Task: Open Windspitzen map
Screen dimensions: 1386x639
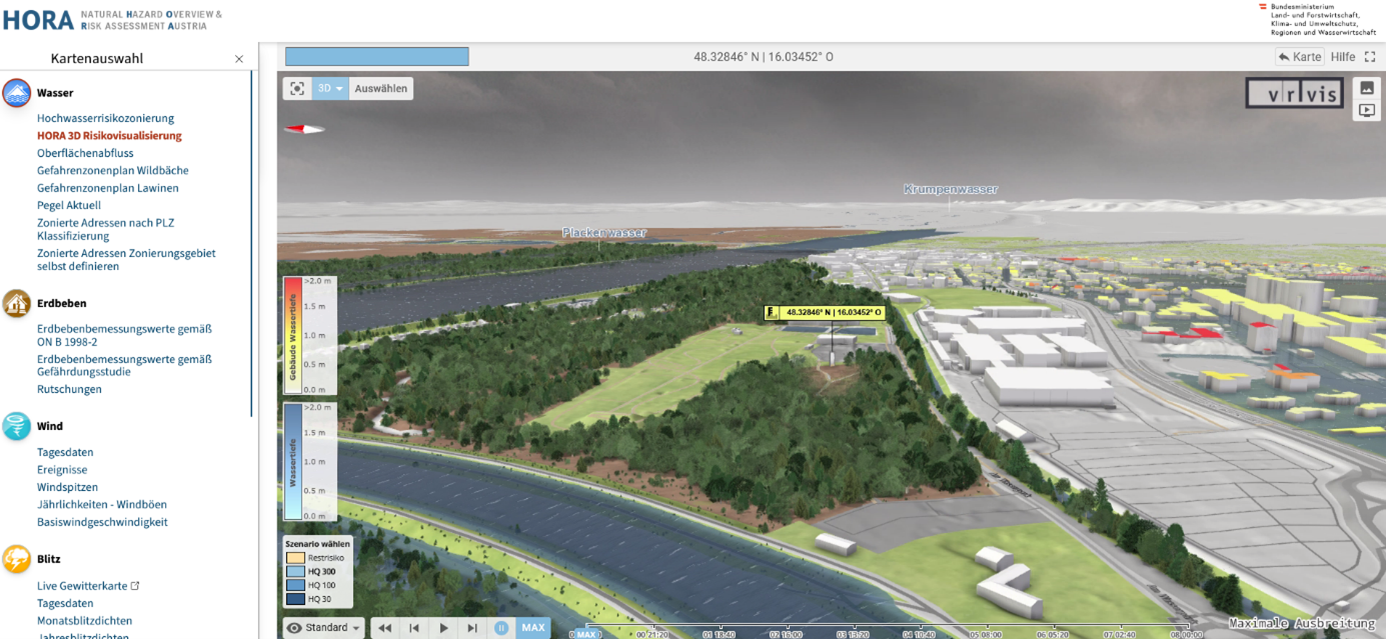Action: click(x=67, y=487)
